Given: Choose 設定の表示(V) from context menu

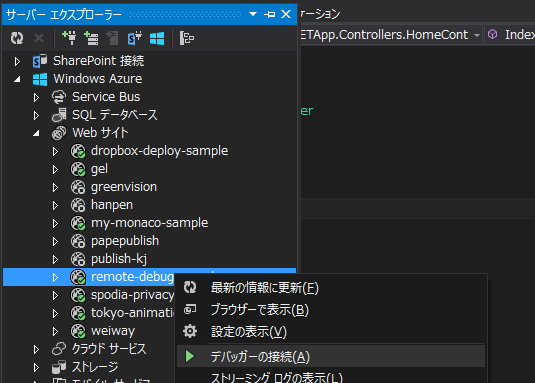Looking at the screenshot, I should [x=331, y=332].
